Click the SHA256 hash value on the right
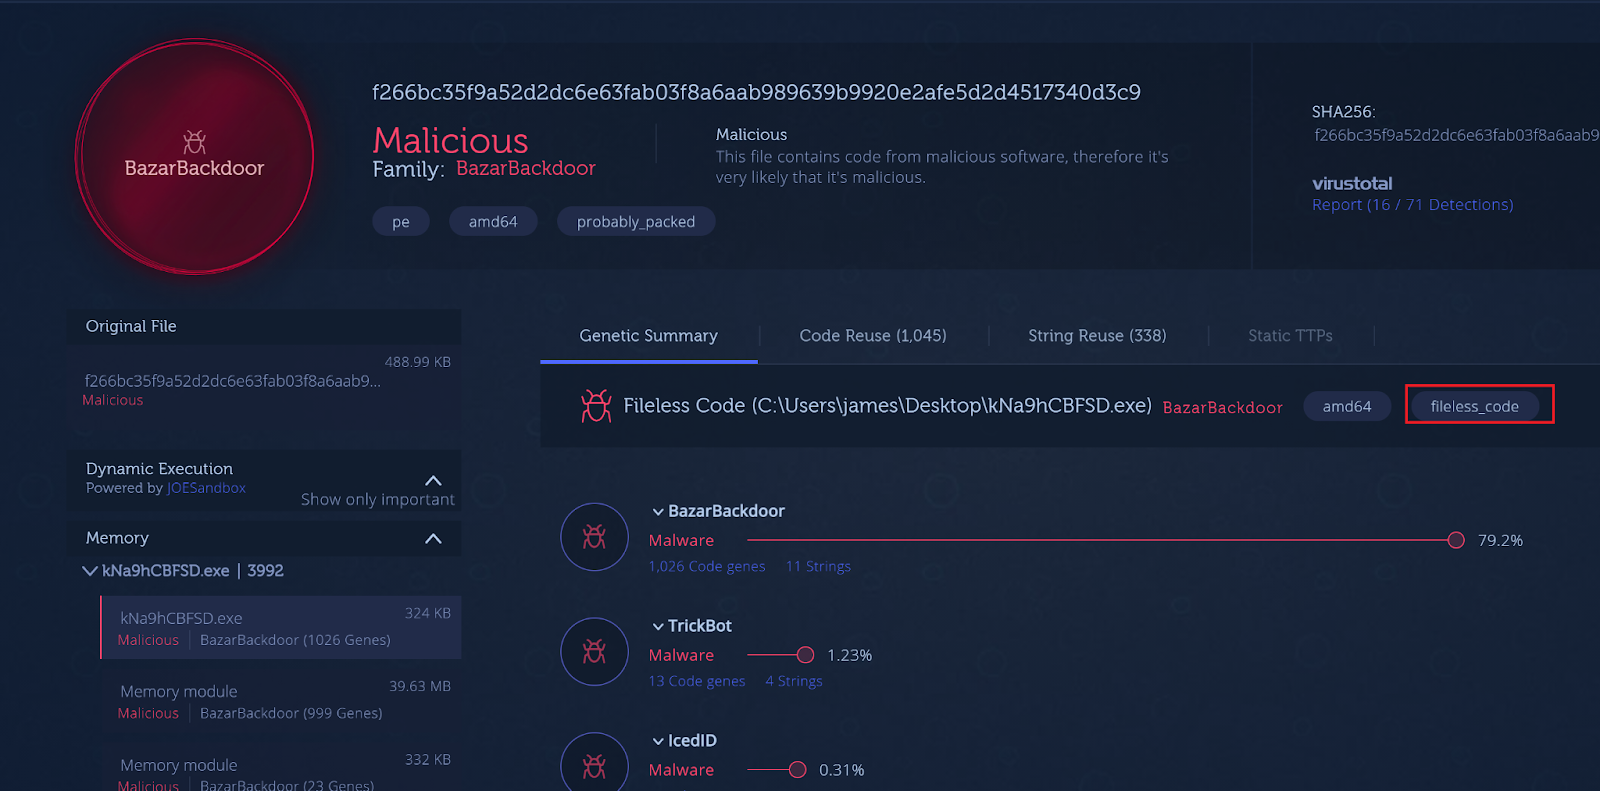 point(1457,135)
